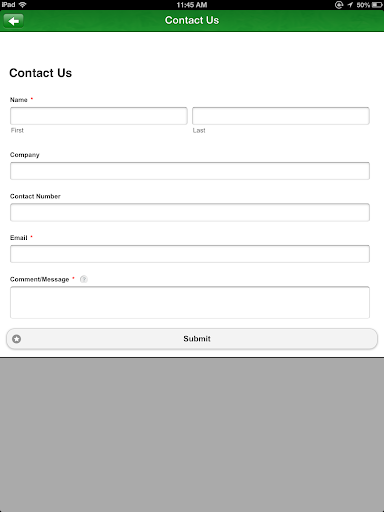Viewport: 384px width, 512px height.
Task: Focus the Company text field
Action: tap(190, 171)
